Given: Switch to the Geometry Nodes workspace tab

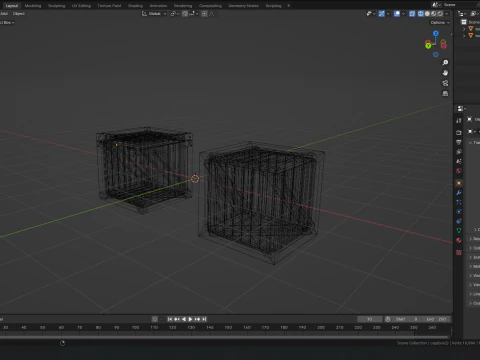Looking at the screenshot, I should [243, 6].
